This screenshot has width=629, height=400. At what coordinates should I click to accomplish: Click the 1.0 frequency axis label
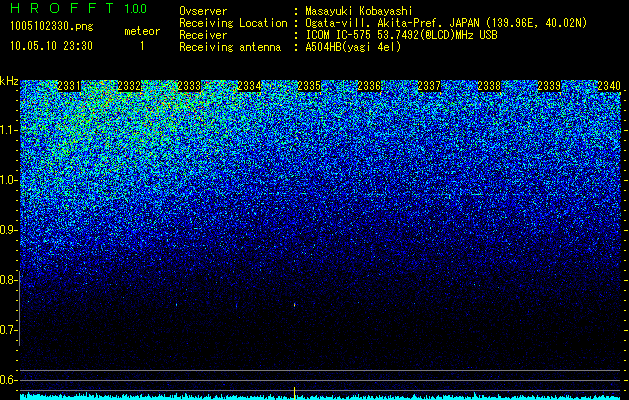8,181
